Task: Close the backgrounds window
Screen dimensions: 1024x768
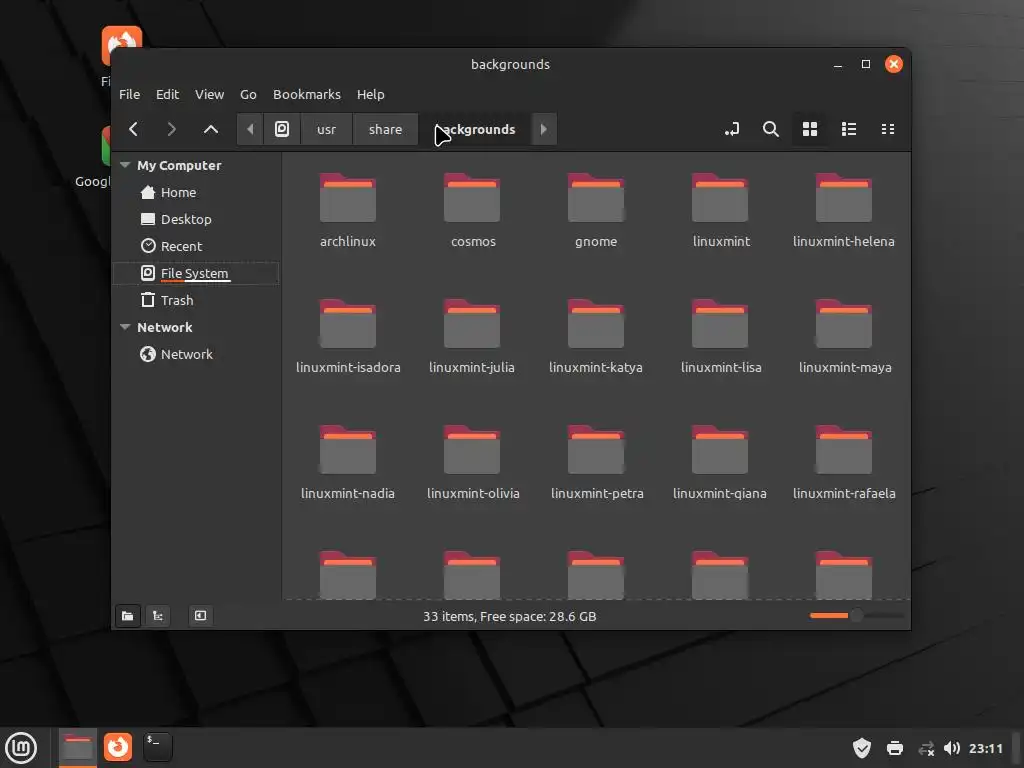Action: point(893,64)
